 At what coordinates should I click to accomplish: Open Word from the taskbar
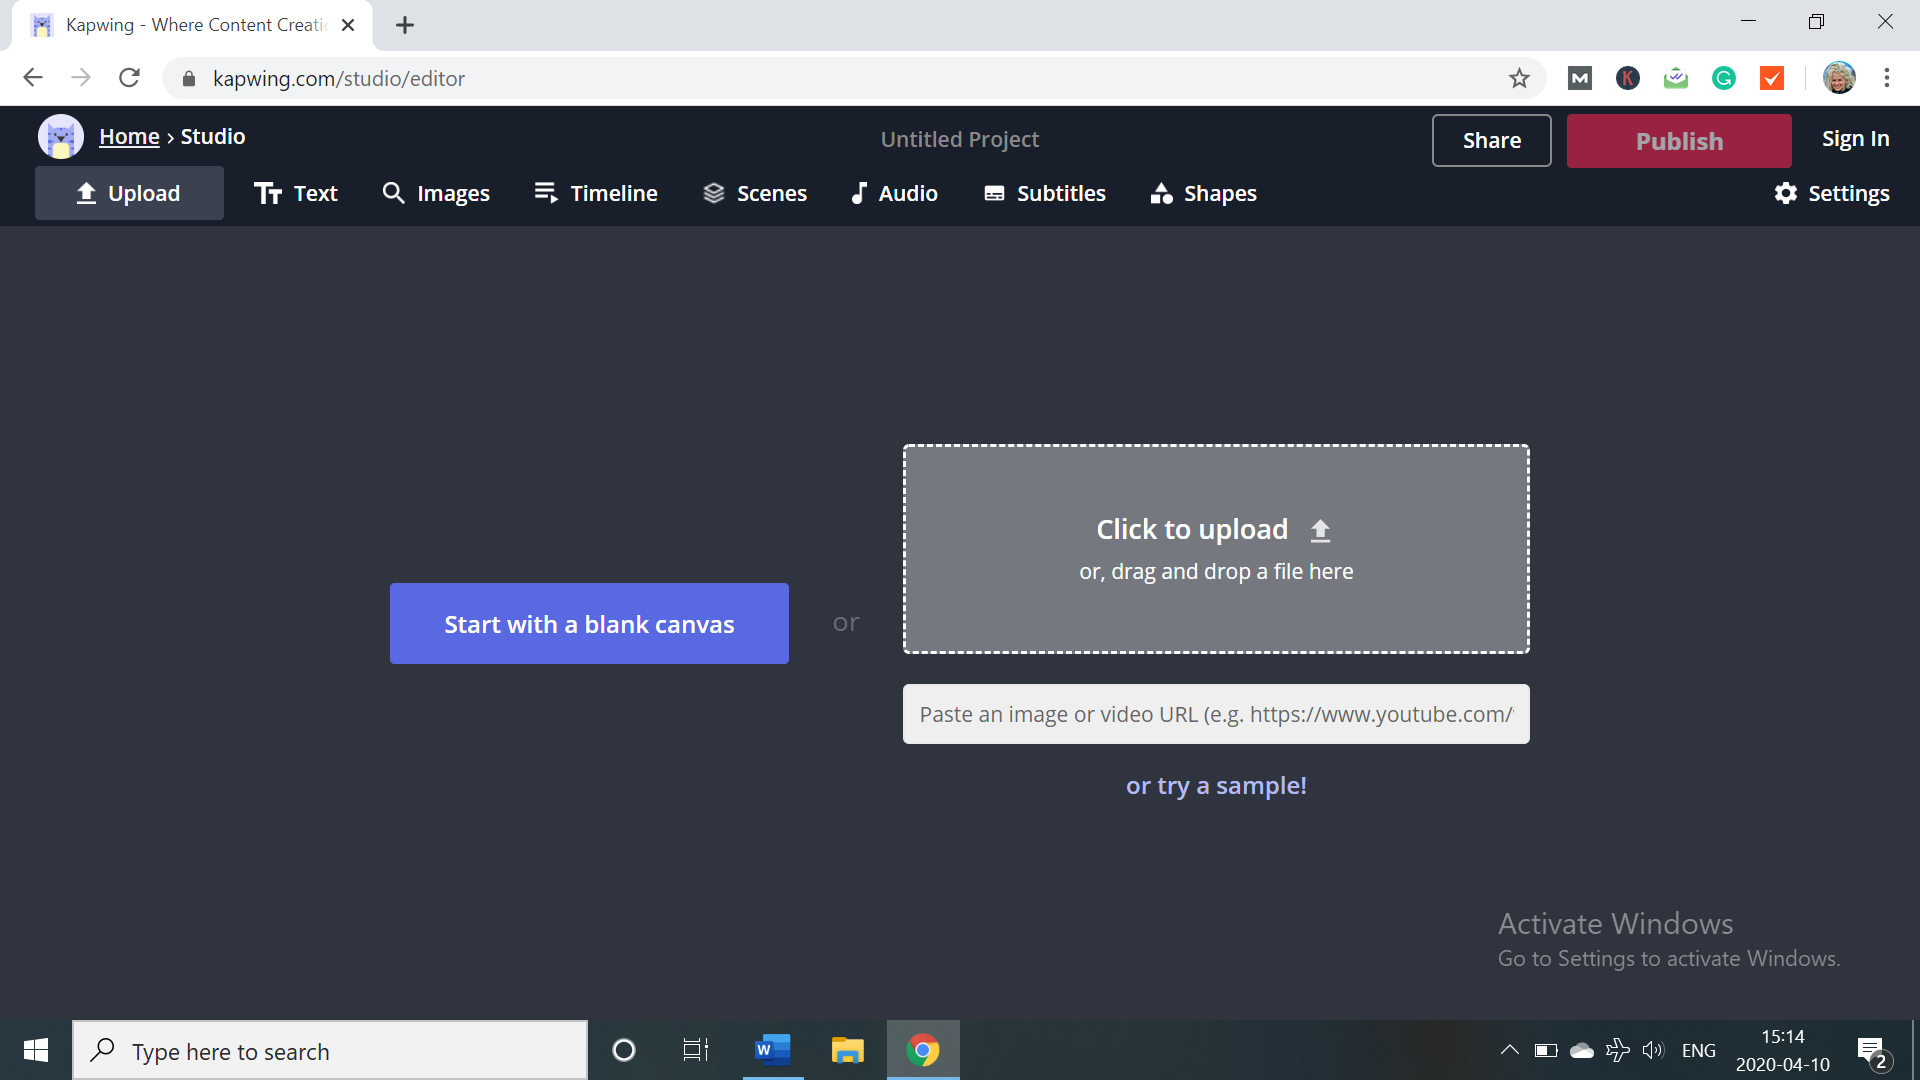pyautogui.click(x=772, y=1050)
